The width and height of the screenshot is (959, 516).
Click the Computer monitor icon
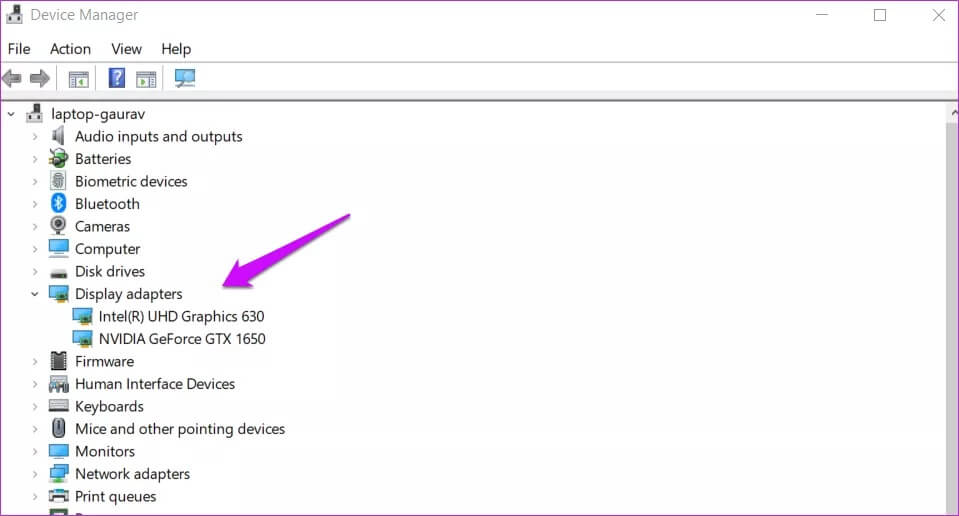click(59, 248)
